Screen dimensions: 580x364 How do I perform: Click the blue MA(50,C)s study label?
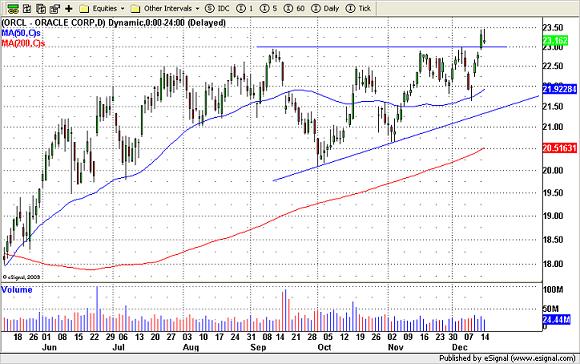pos(21,33)
